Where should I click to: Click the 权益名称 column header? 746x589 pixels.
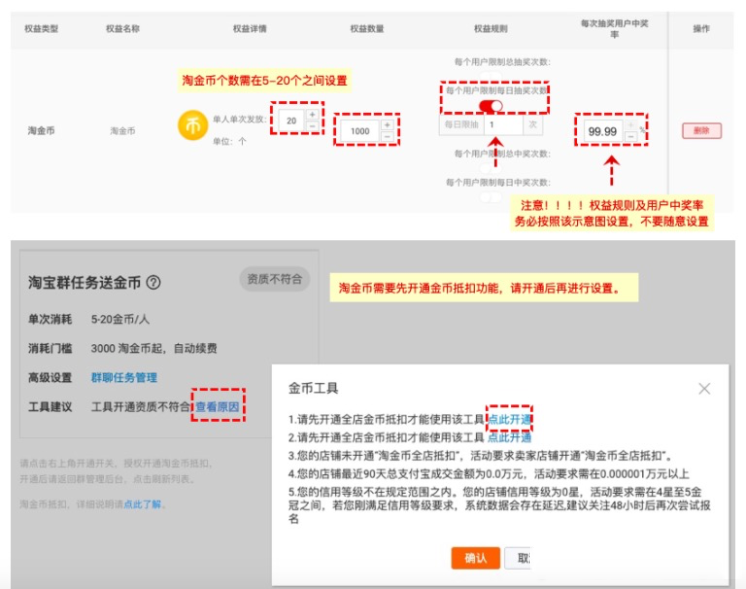[123, 29]
